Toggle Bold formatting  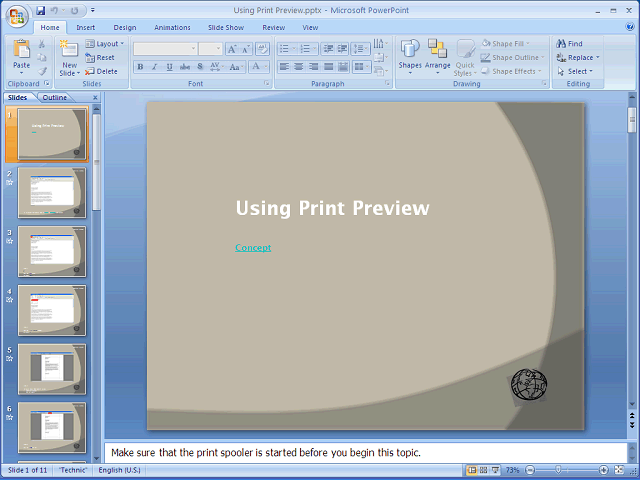pyautogui.click(x=140, y=67)
